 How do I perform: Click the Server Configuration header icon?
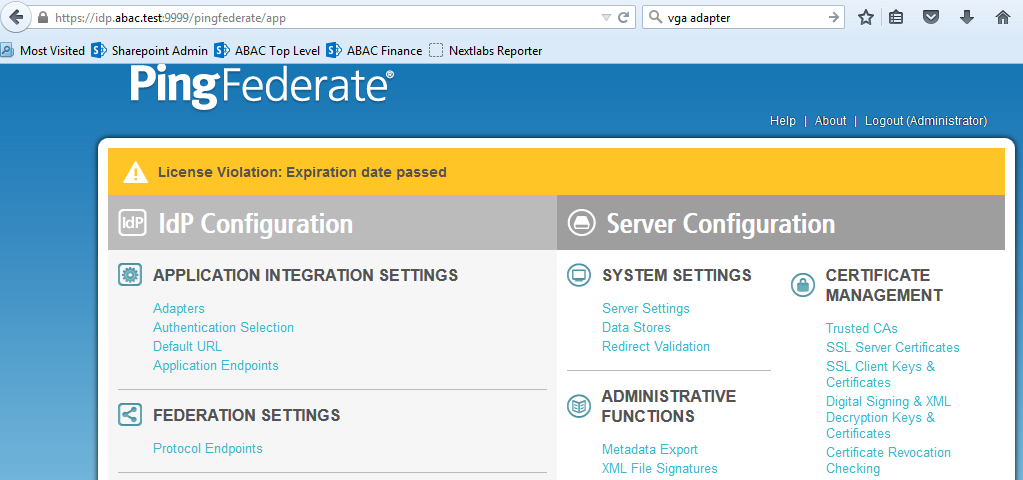coord(582,222)
